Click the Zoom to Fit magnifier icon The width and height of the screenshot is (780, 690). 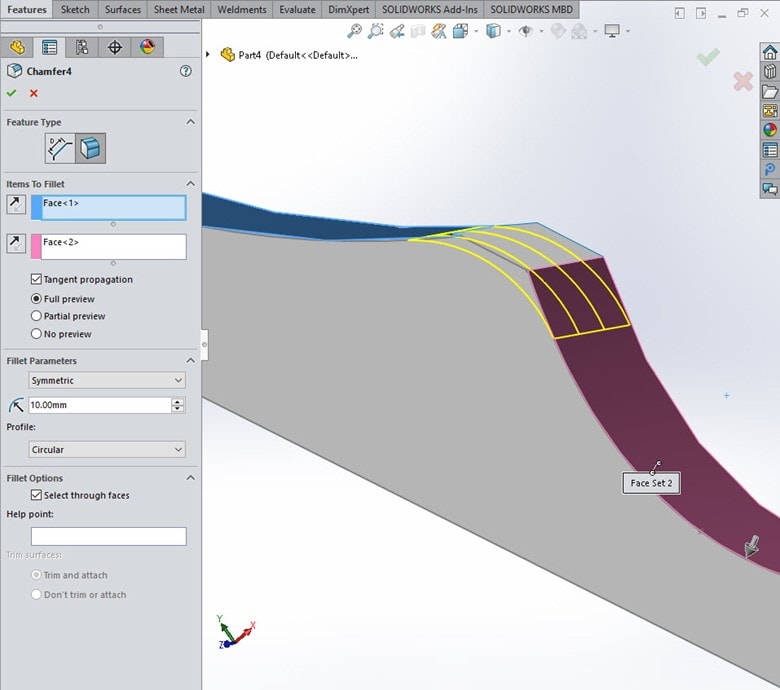pyautogui.click(x=354, y=31)
